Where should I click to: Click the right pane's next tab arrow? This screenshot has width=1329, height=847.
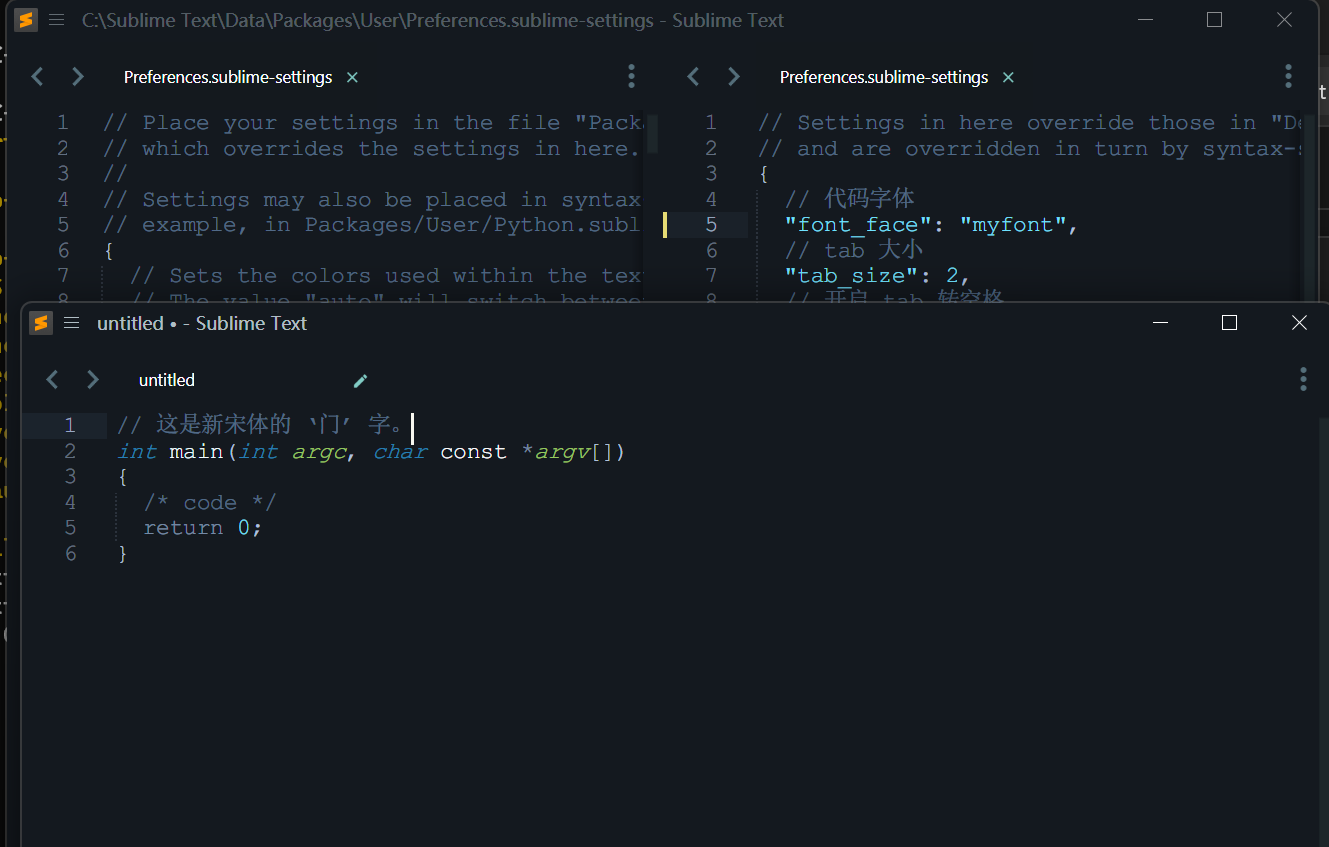(733, 76)
